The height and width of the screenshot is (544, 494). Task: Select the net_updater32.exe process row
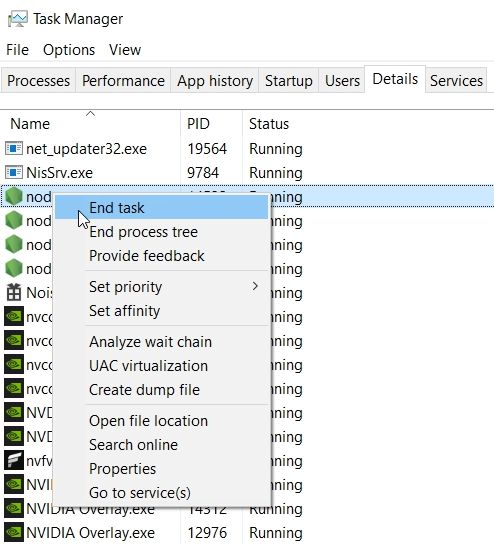(247, 149)
